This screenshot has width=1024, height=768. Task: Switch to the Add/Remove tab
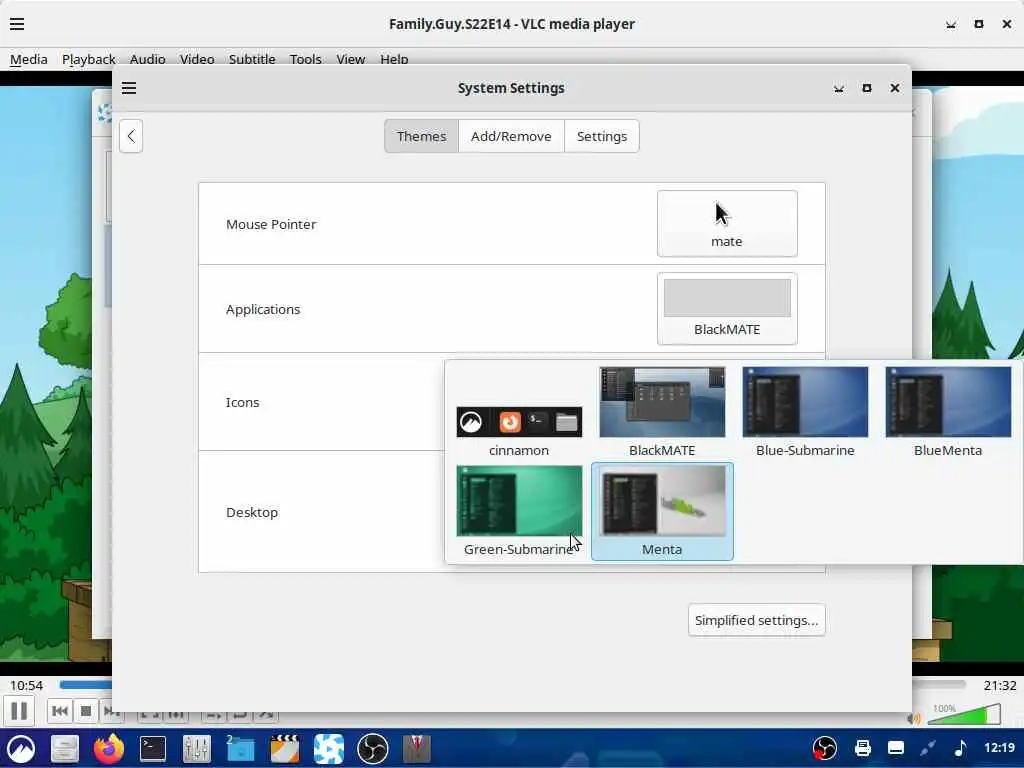(511, 136)
